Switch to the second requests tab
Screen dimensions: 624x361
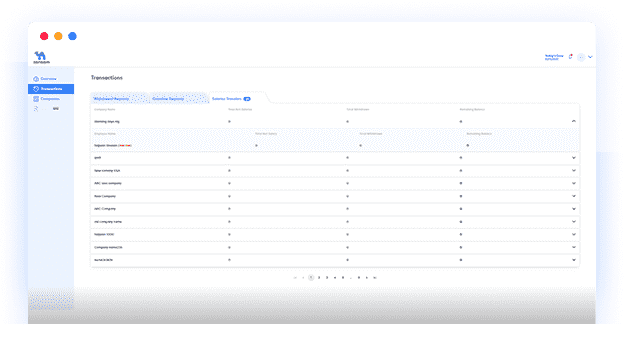(168, 98)
